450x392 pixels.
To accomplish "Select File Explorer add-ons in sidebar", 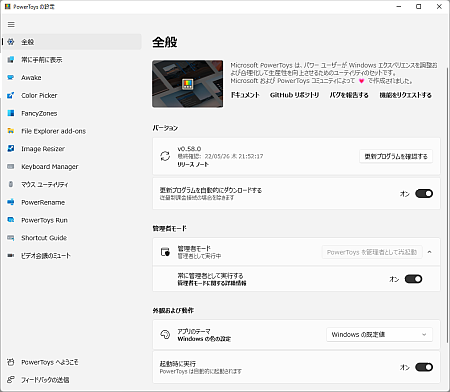I will 53,131.
